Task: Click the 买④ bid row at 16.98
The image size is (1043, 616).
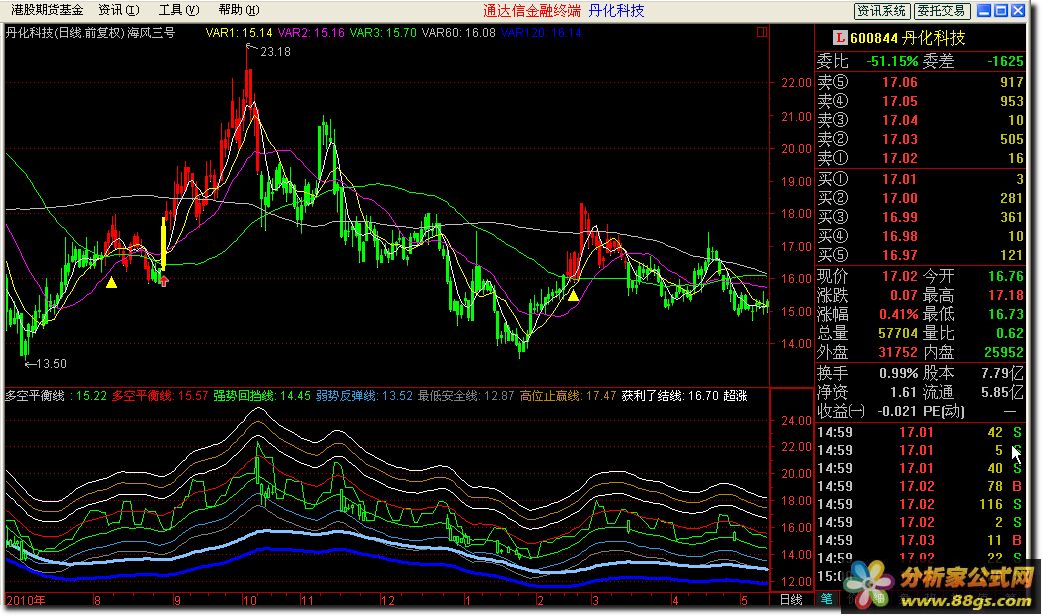Action: 921,236
